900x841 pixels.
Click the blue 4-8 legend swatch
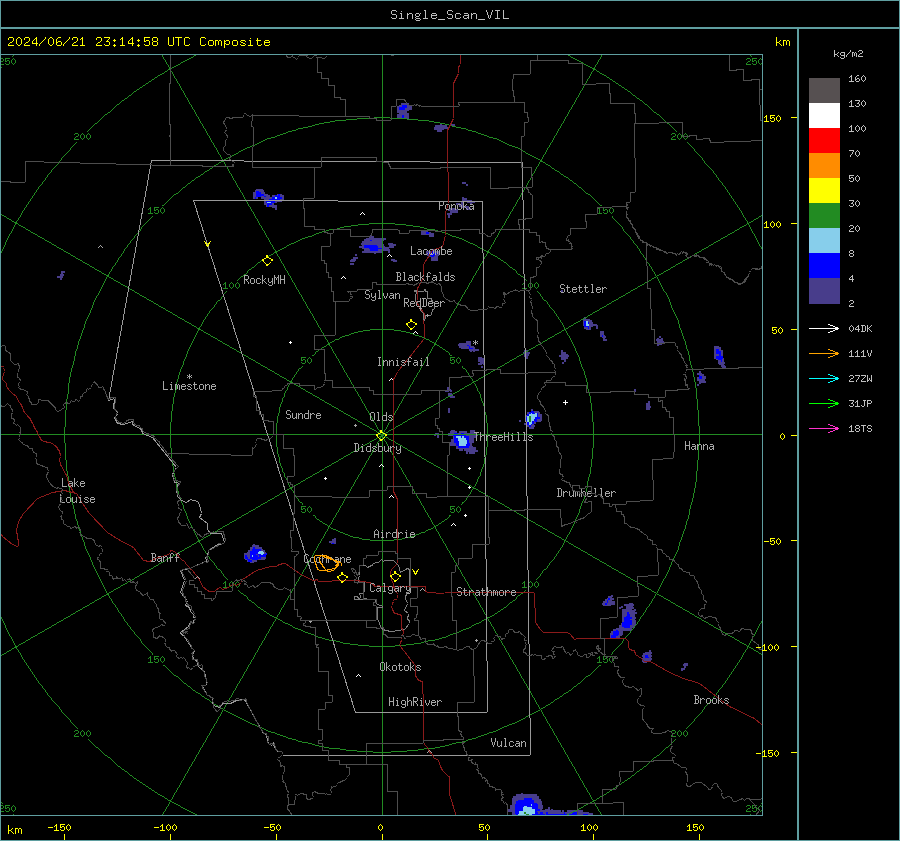[x=824, y=265]
